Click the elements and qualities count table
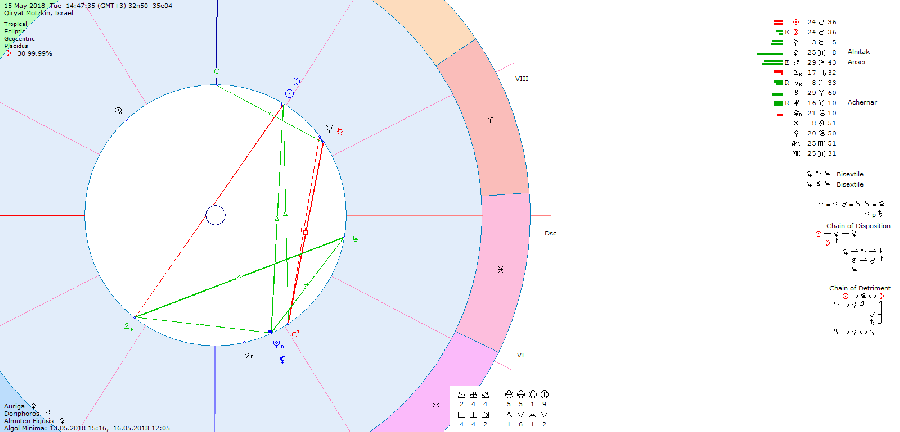The width and height of the screenshot is (900, 432). [501, 408]
